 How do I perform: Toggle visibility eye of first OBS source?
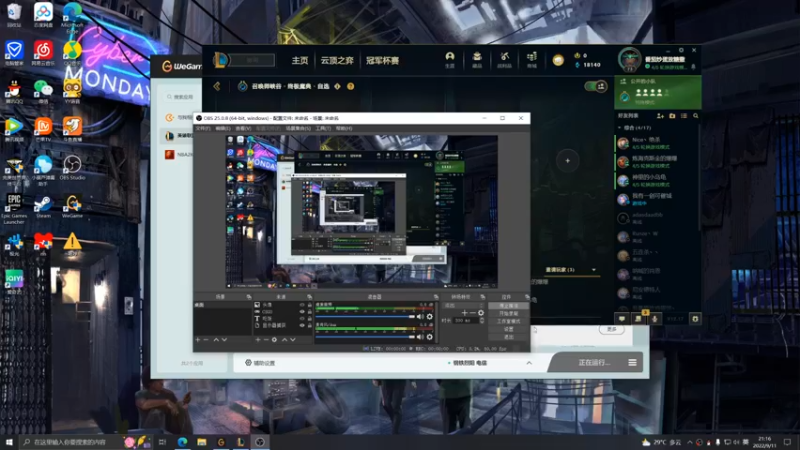coord(302,305)
